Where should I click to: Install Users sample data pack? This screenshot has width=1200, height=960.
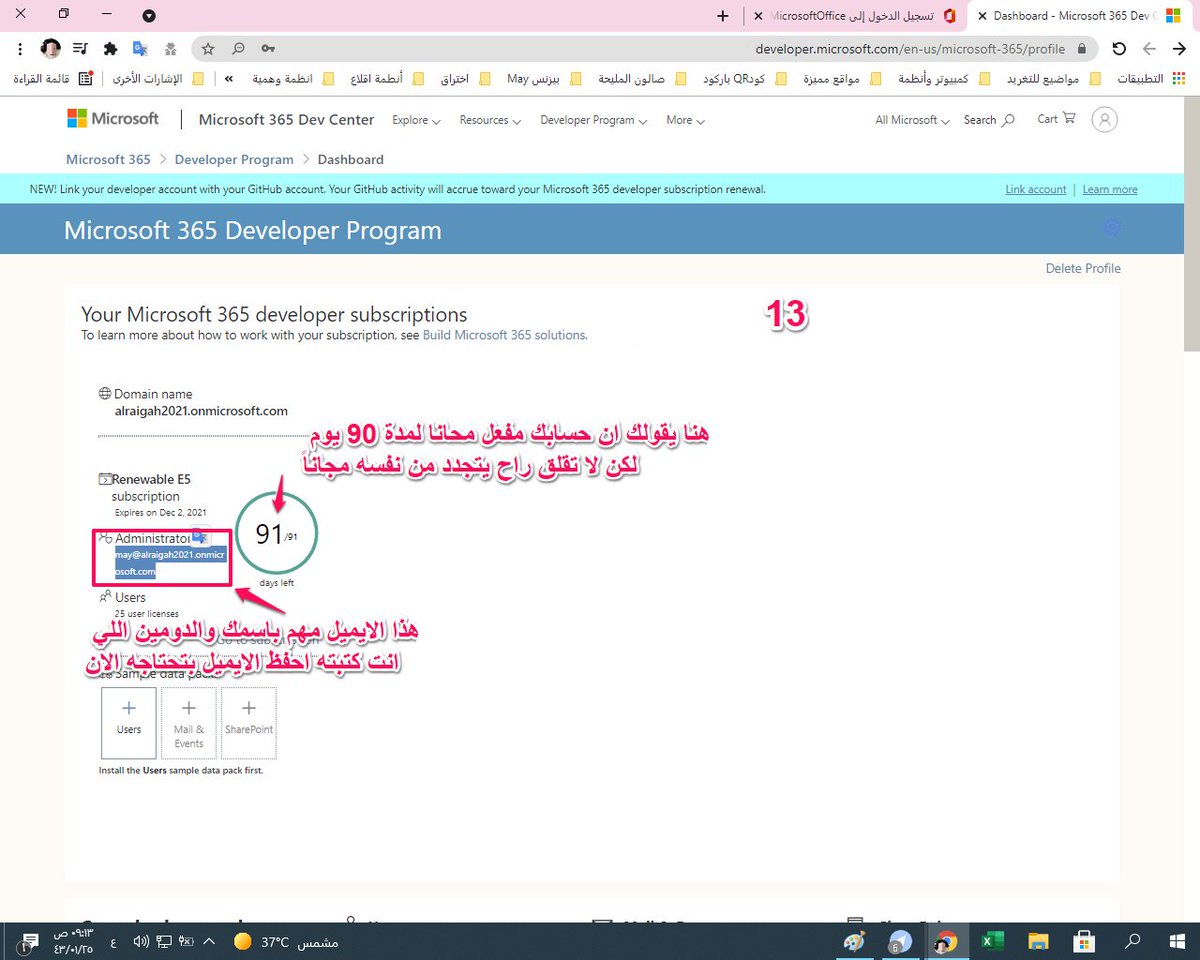129,722
